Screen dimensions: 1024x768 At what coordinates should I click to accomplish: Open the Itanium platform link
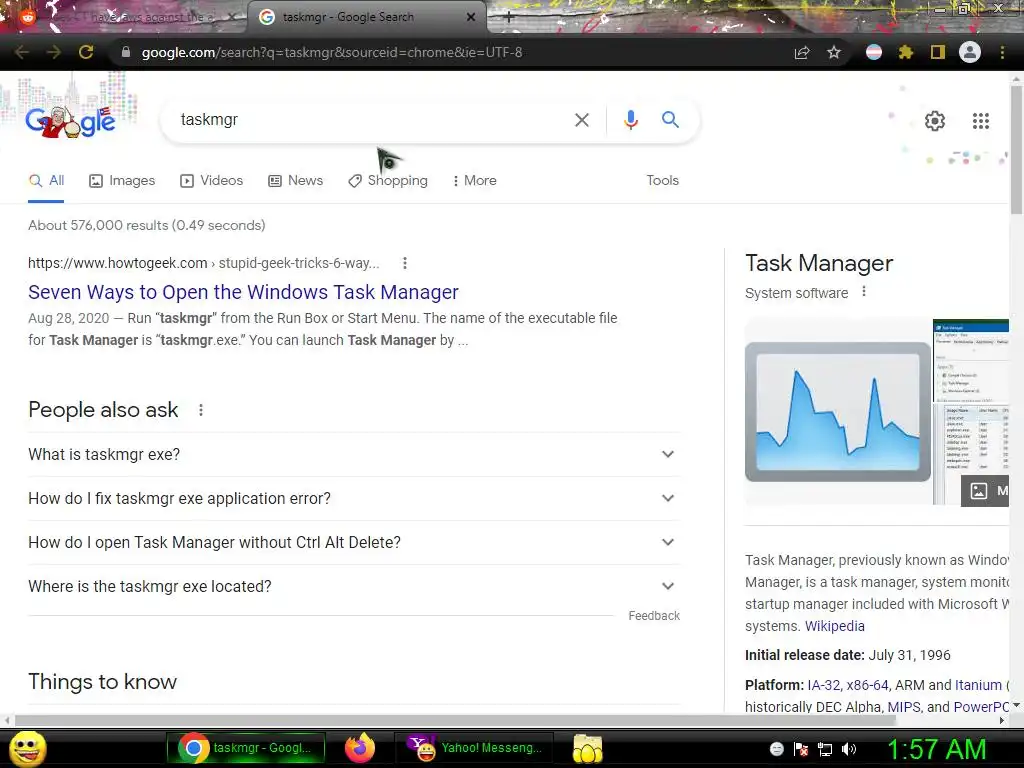pos(978,685)
